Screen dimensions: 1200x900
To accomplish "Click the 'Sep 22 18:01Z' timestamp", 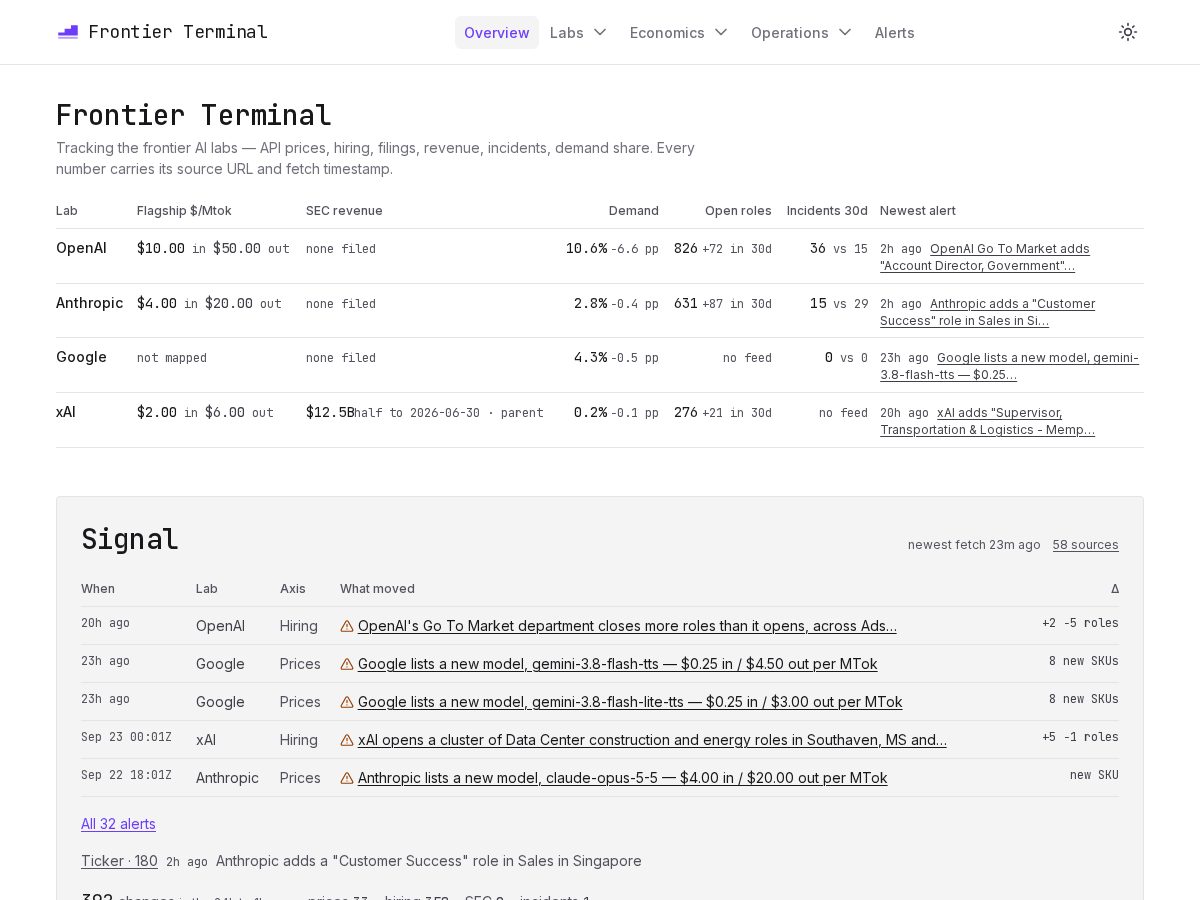I will [x=126, y=775].
